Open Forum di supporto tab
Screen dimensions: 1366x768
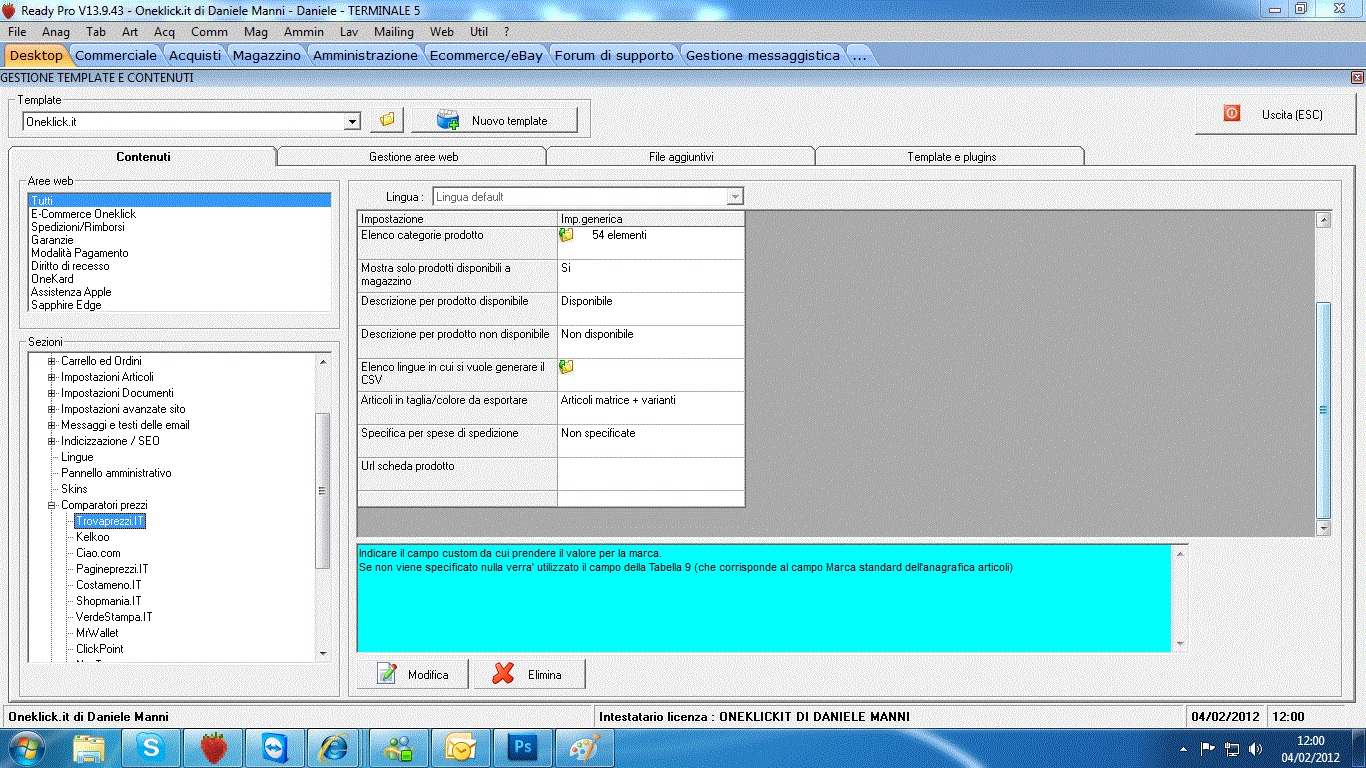tap(614, 56)
